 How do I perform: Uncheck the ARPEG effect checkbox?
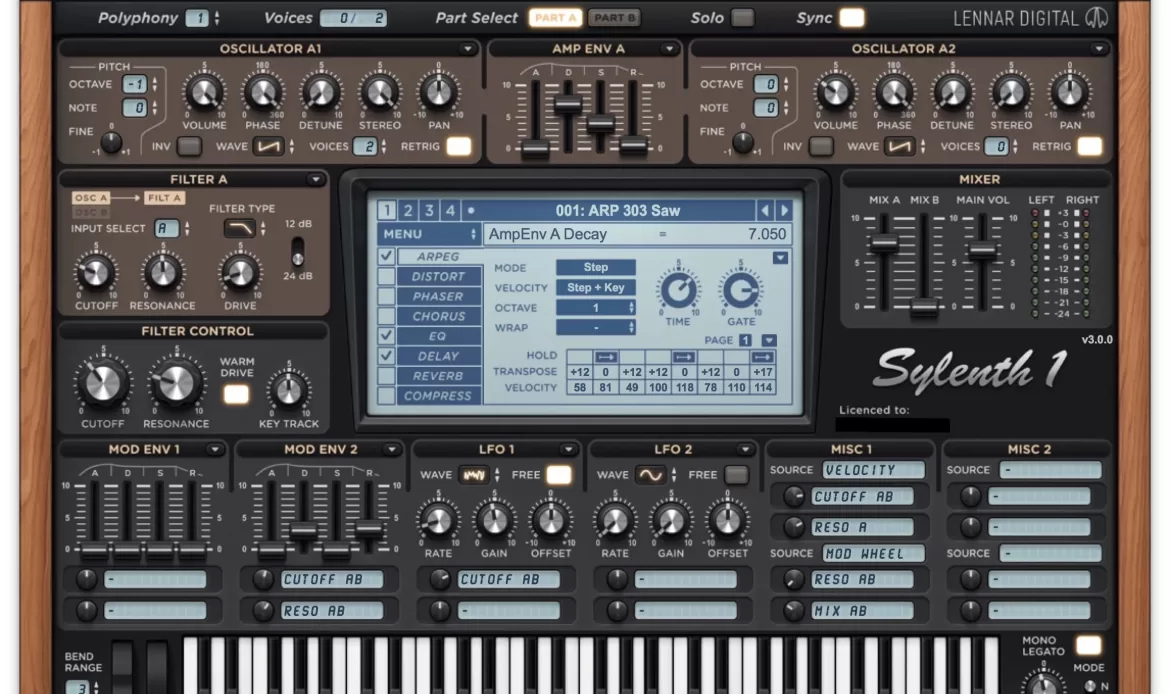(x=386, y=256)
